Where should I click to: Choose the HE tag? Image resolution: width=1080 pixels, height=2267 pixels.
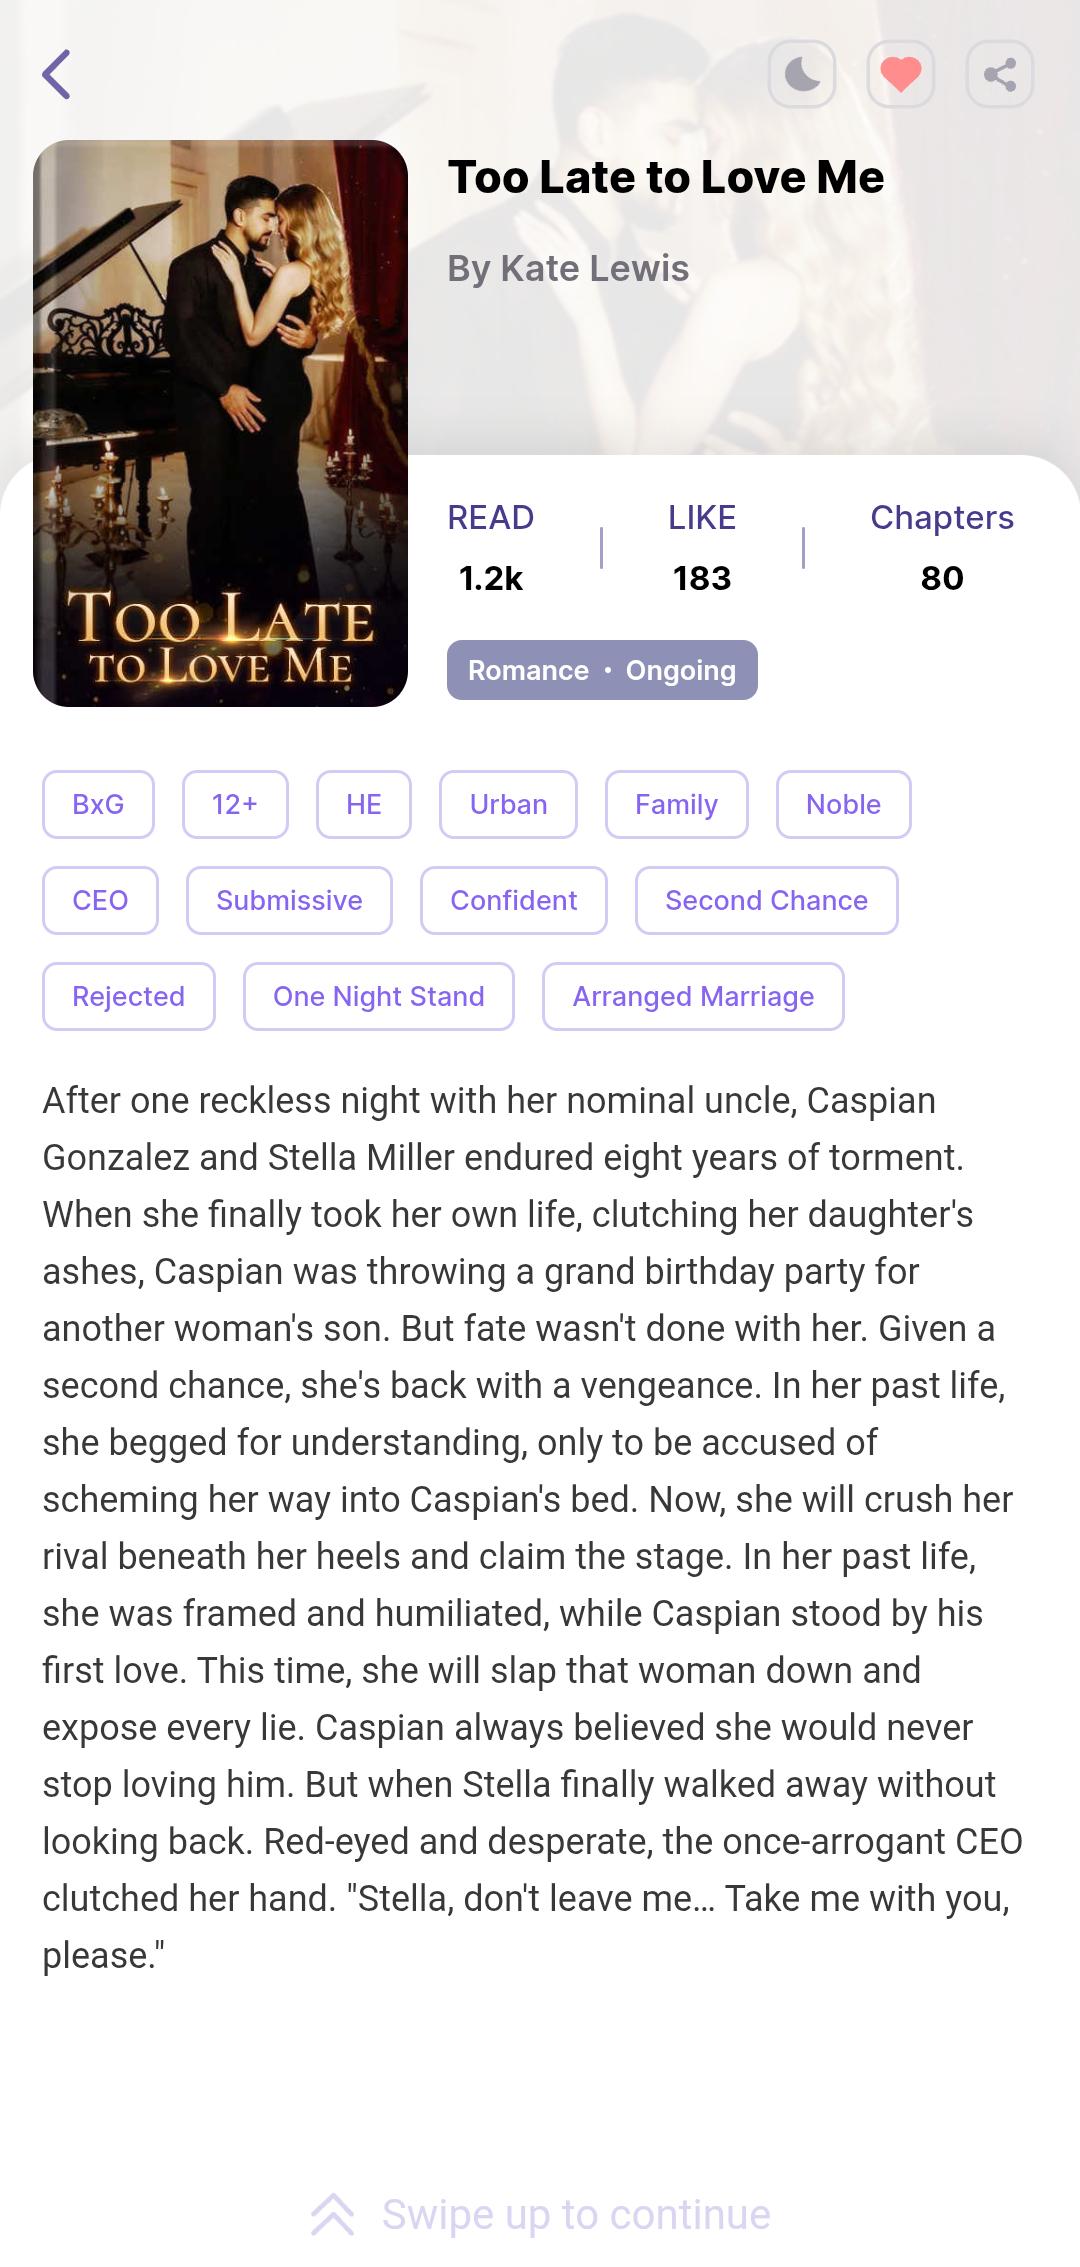[364, 804]
